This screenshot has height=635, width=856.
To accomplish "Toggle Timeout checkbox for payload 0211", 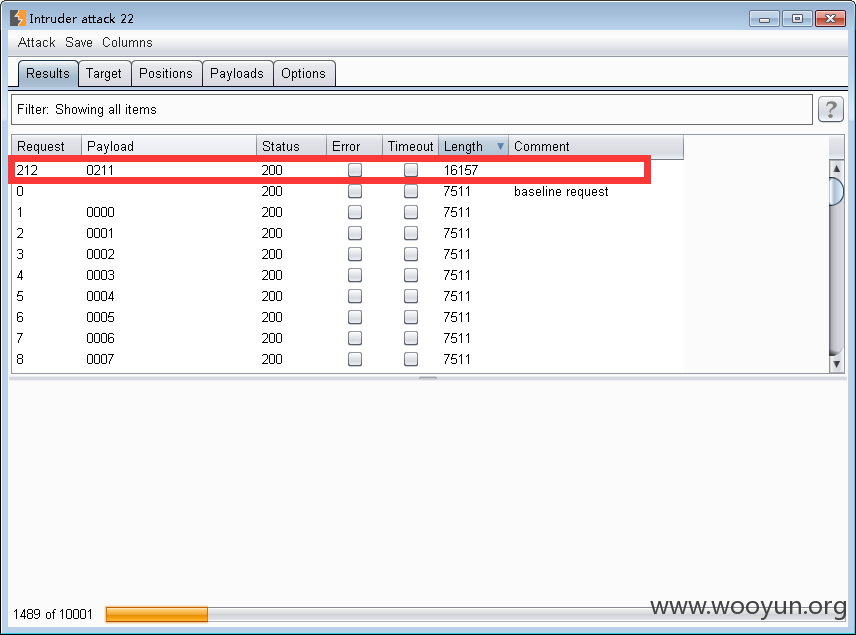I will click(x=411, y=170).
